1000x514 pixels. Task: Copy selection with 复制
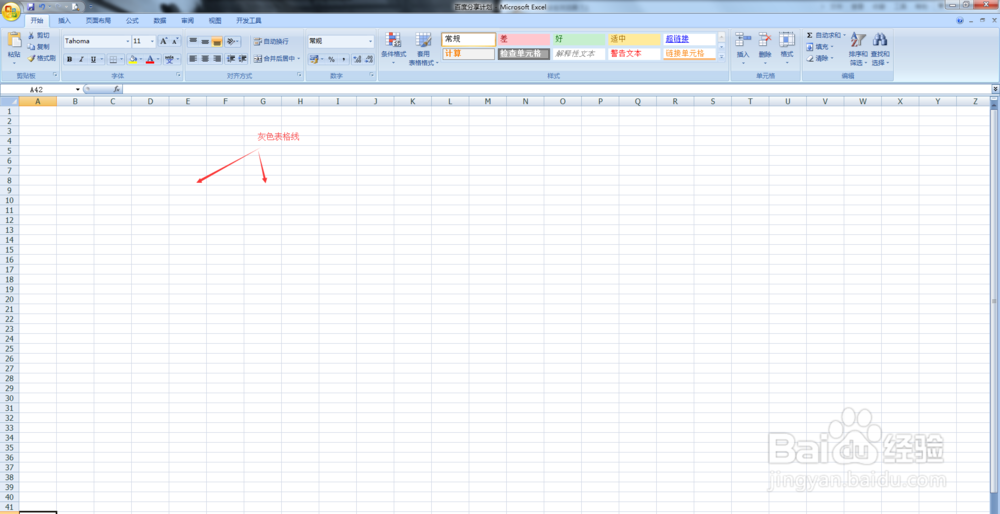[x=38, y=47]
